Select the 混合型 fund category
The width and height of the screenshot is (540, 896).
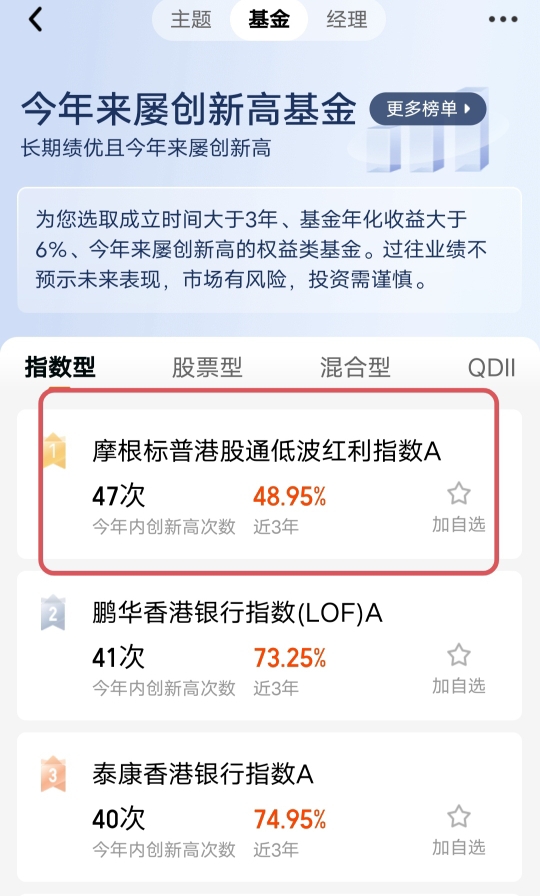point(355,367)
